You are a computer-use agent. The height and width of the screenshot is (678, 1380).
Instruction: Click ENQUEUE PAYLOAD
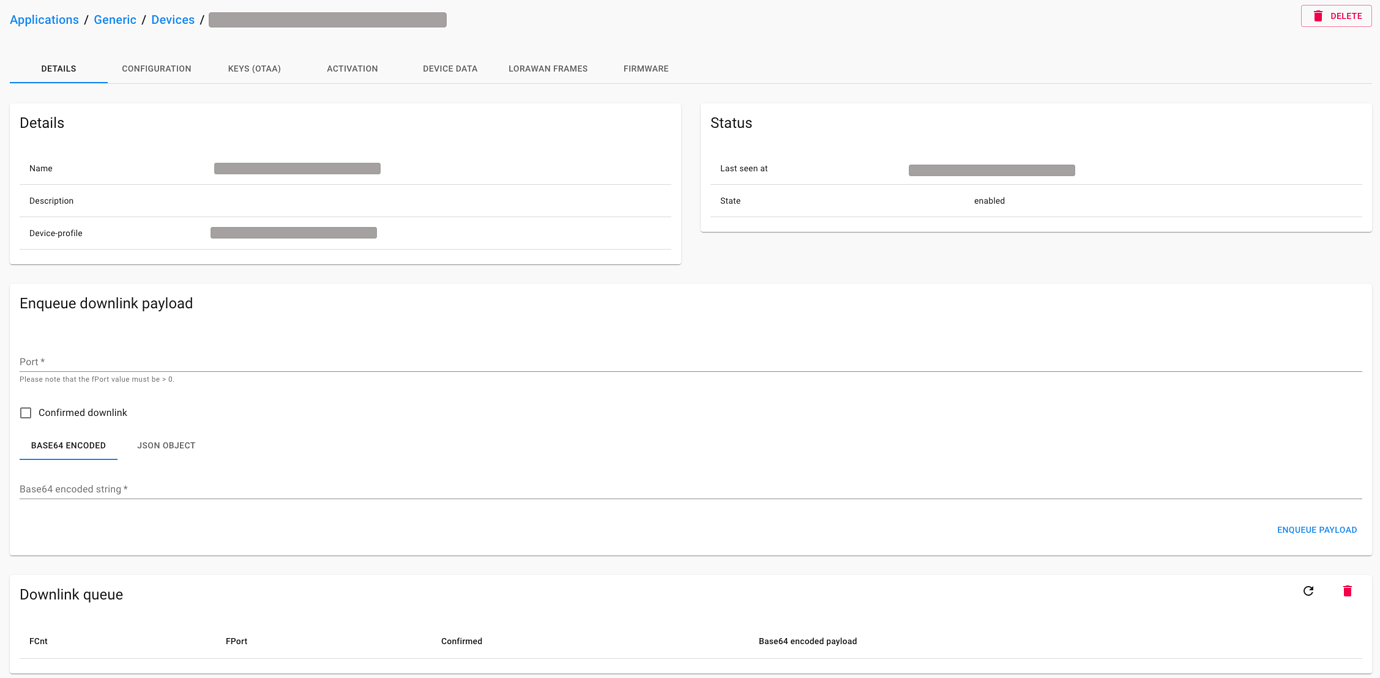1316,529
